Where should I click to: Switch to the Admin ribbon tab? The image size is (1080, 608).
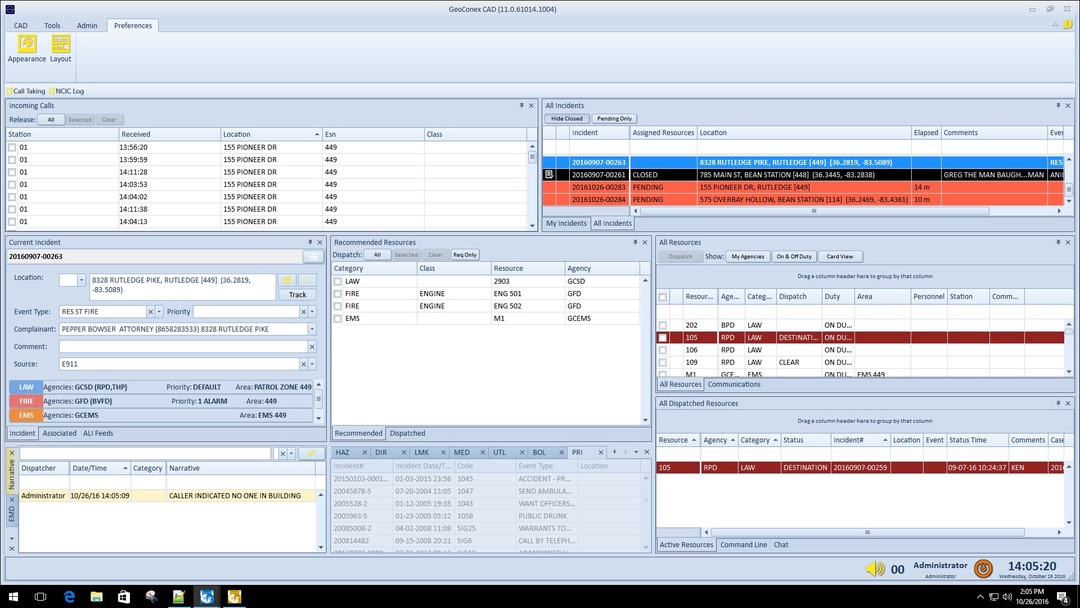click(87, 25)
